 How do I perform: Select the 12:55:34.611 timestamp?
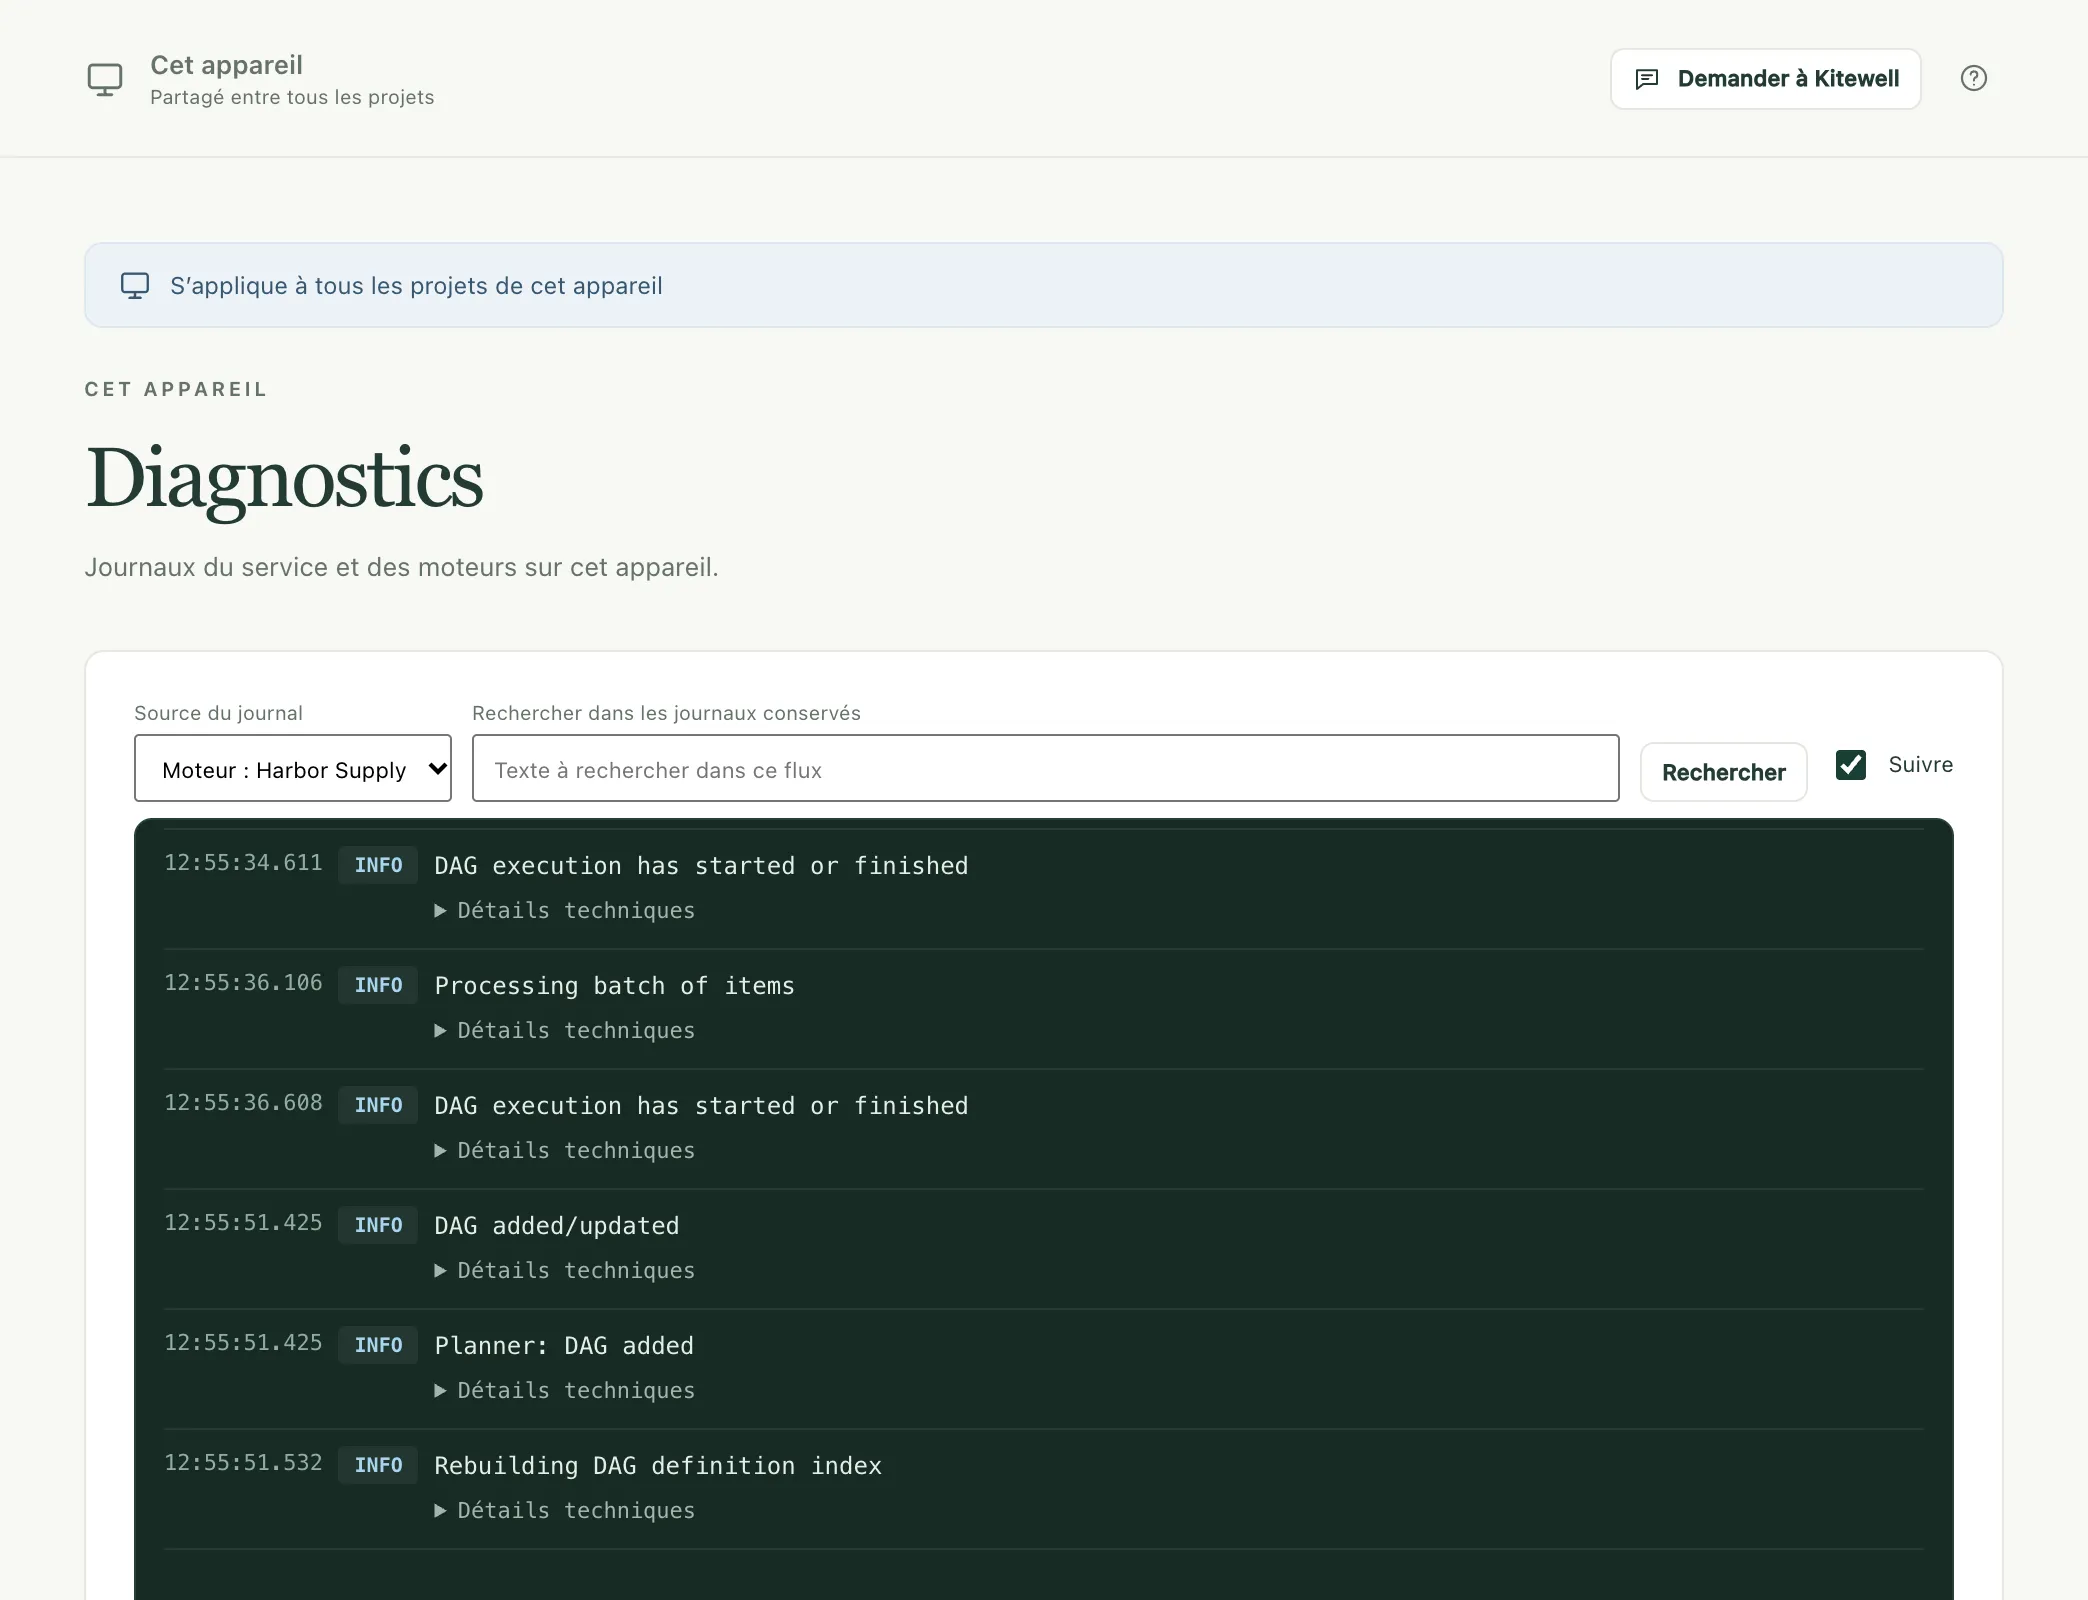[x=243, y=863]
